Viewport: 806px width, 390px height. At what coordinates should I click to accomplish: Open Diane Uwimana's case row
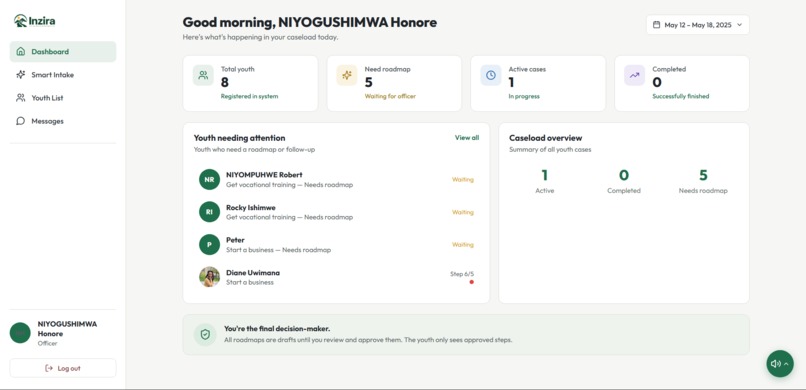click(x=336, y=277)
